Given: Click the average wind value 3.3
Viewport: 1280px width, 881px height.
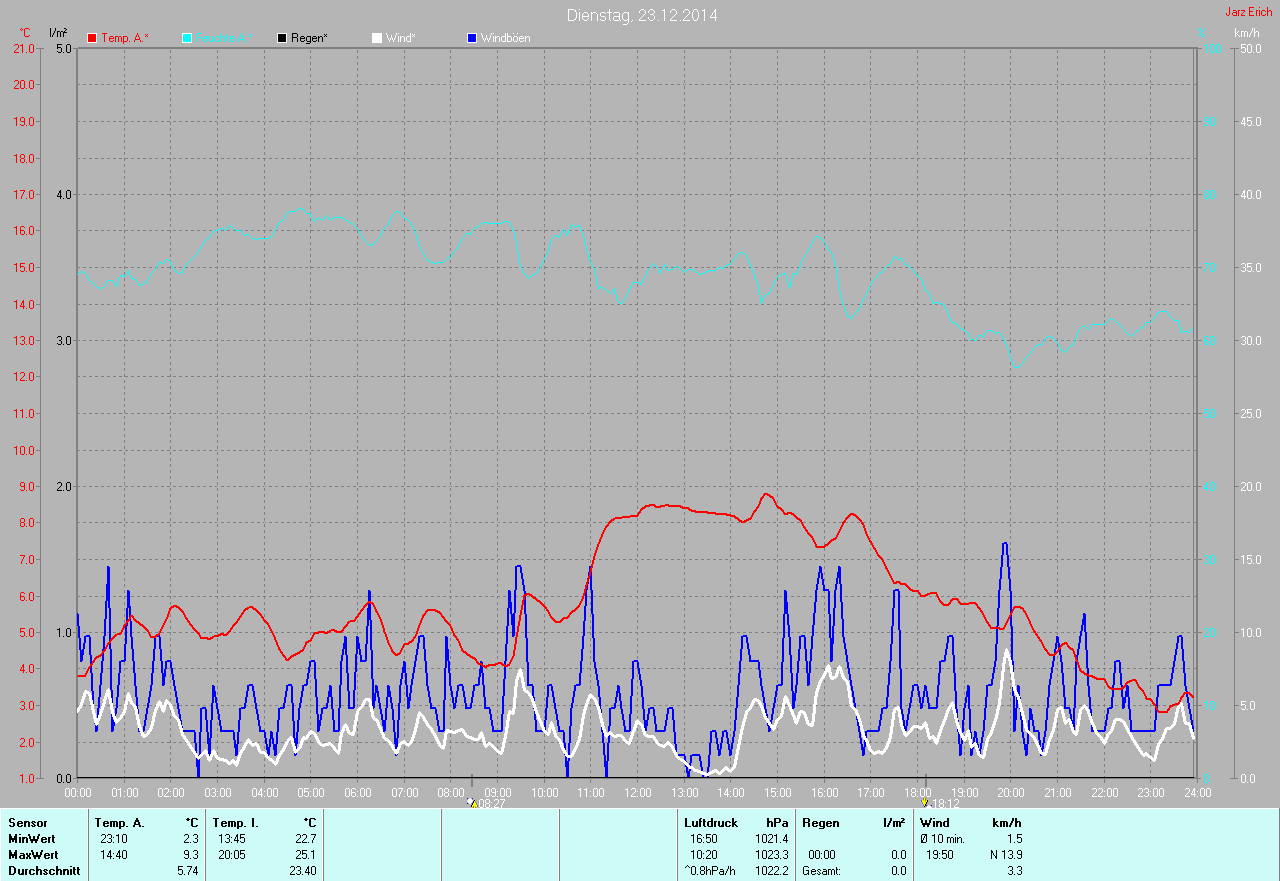Looking at the screenshot, I should pos(1015,870).
